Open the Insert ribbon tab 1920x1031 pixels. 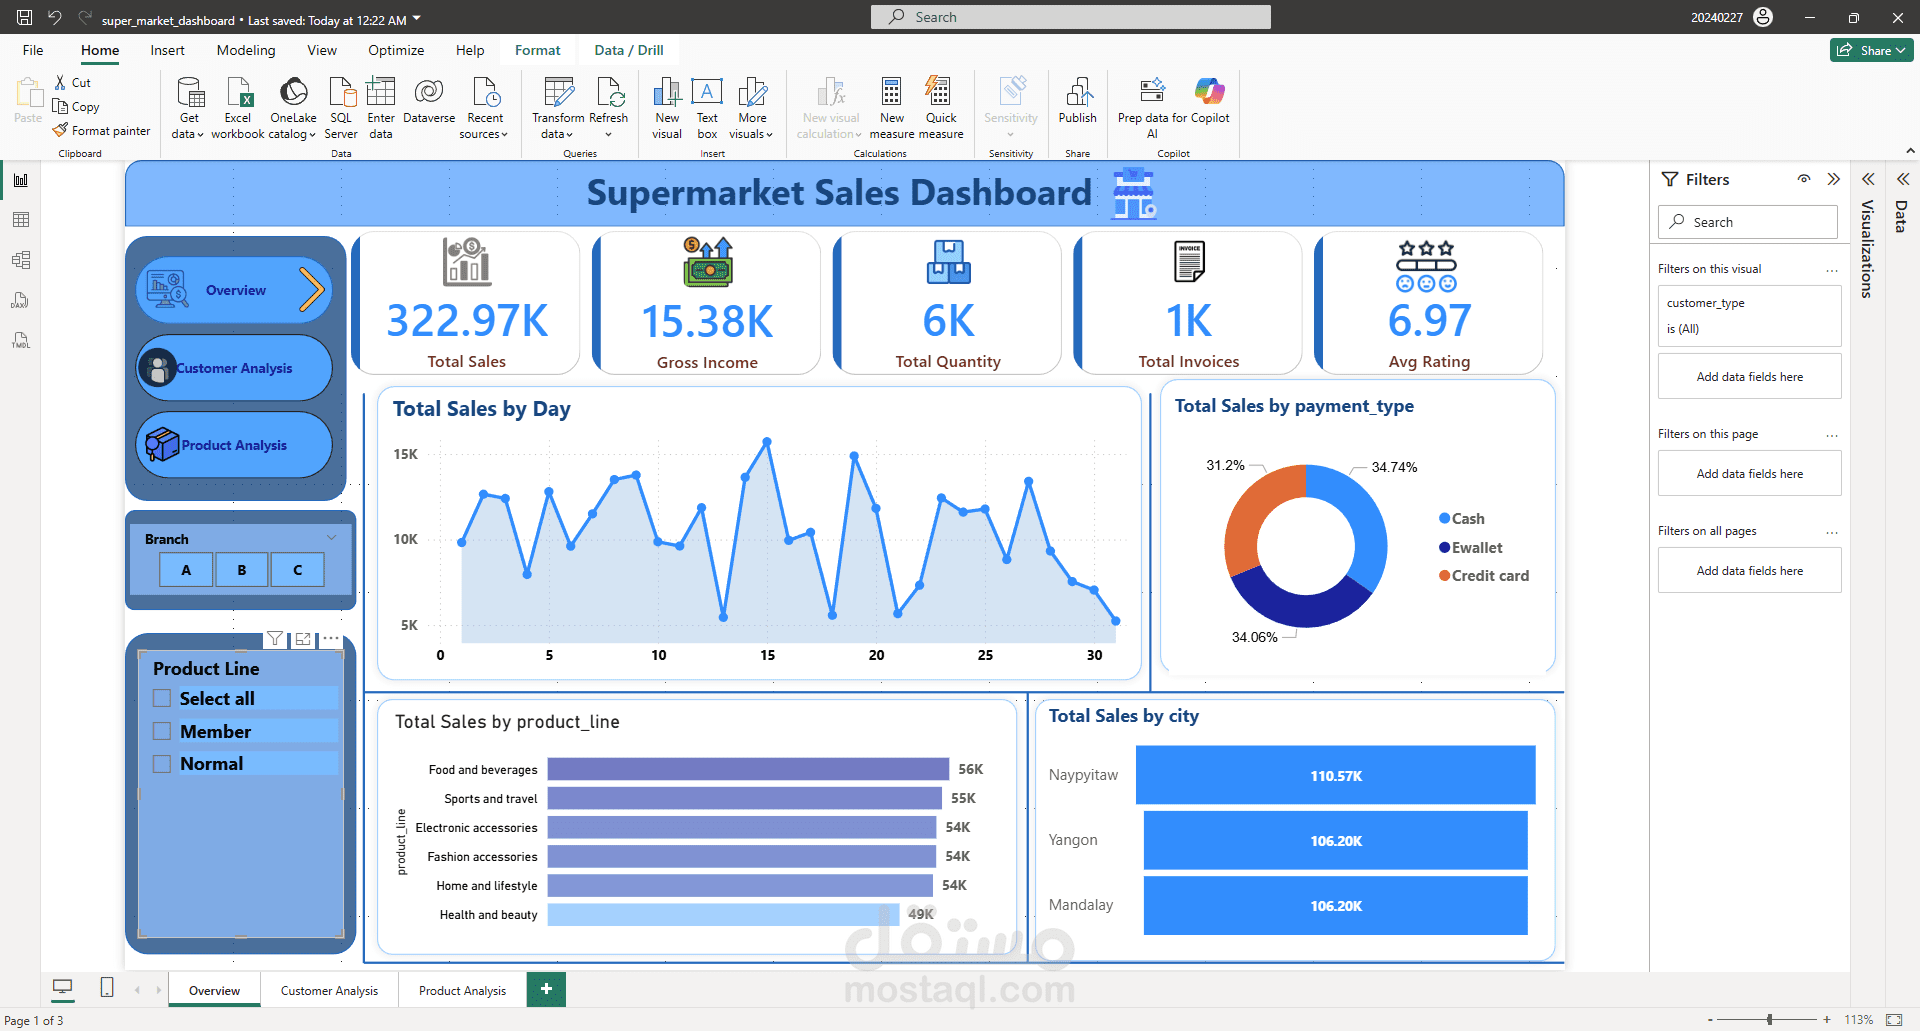167,50
